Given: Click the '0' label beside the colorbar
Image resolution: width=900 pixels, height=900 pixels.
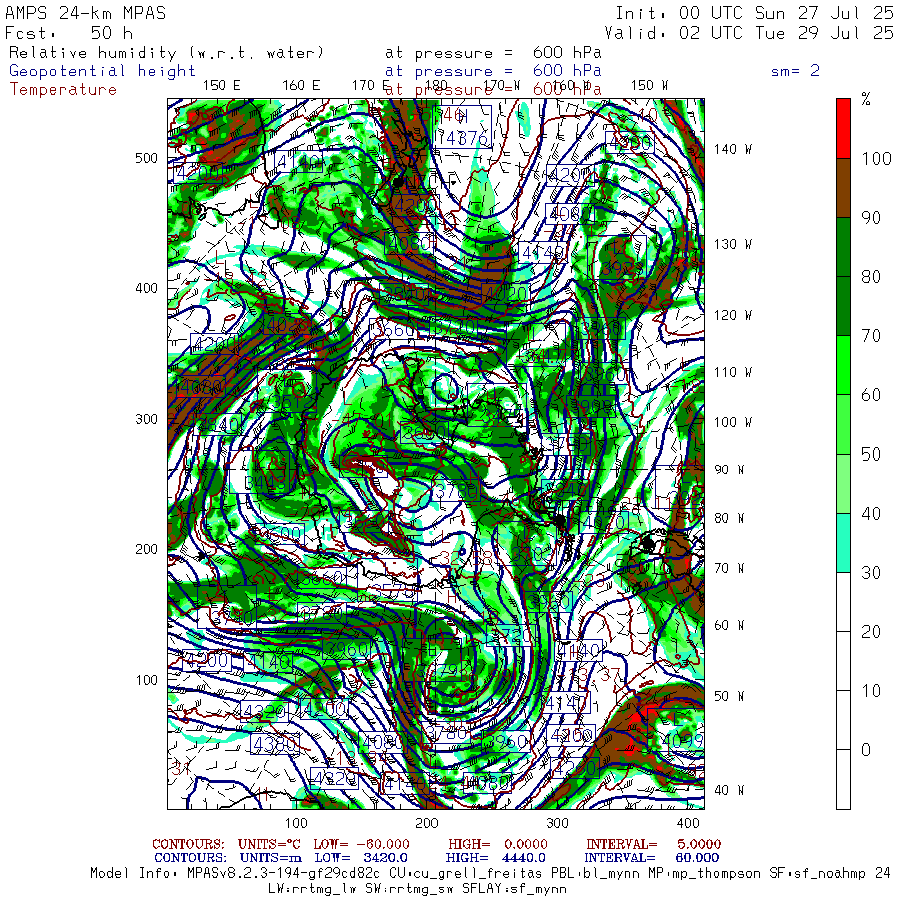Looking at the screenshot, I should pyautogui.click(x=866, y=750).
